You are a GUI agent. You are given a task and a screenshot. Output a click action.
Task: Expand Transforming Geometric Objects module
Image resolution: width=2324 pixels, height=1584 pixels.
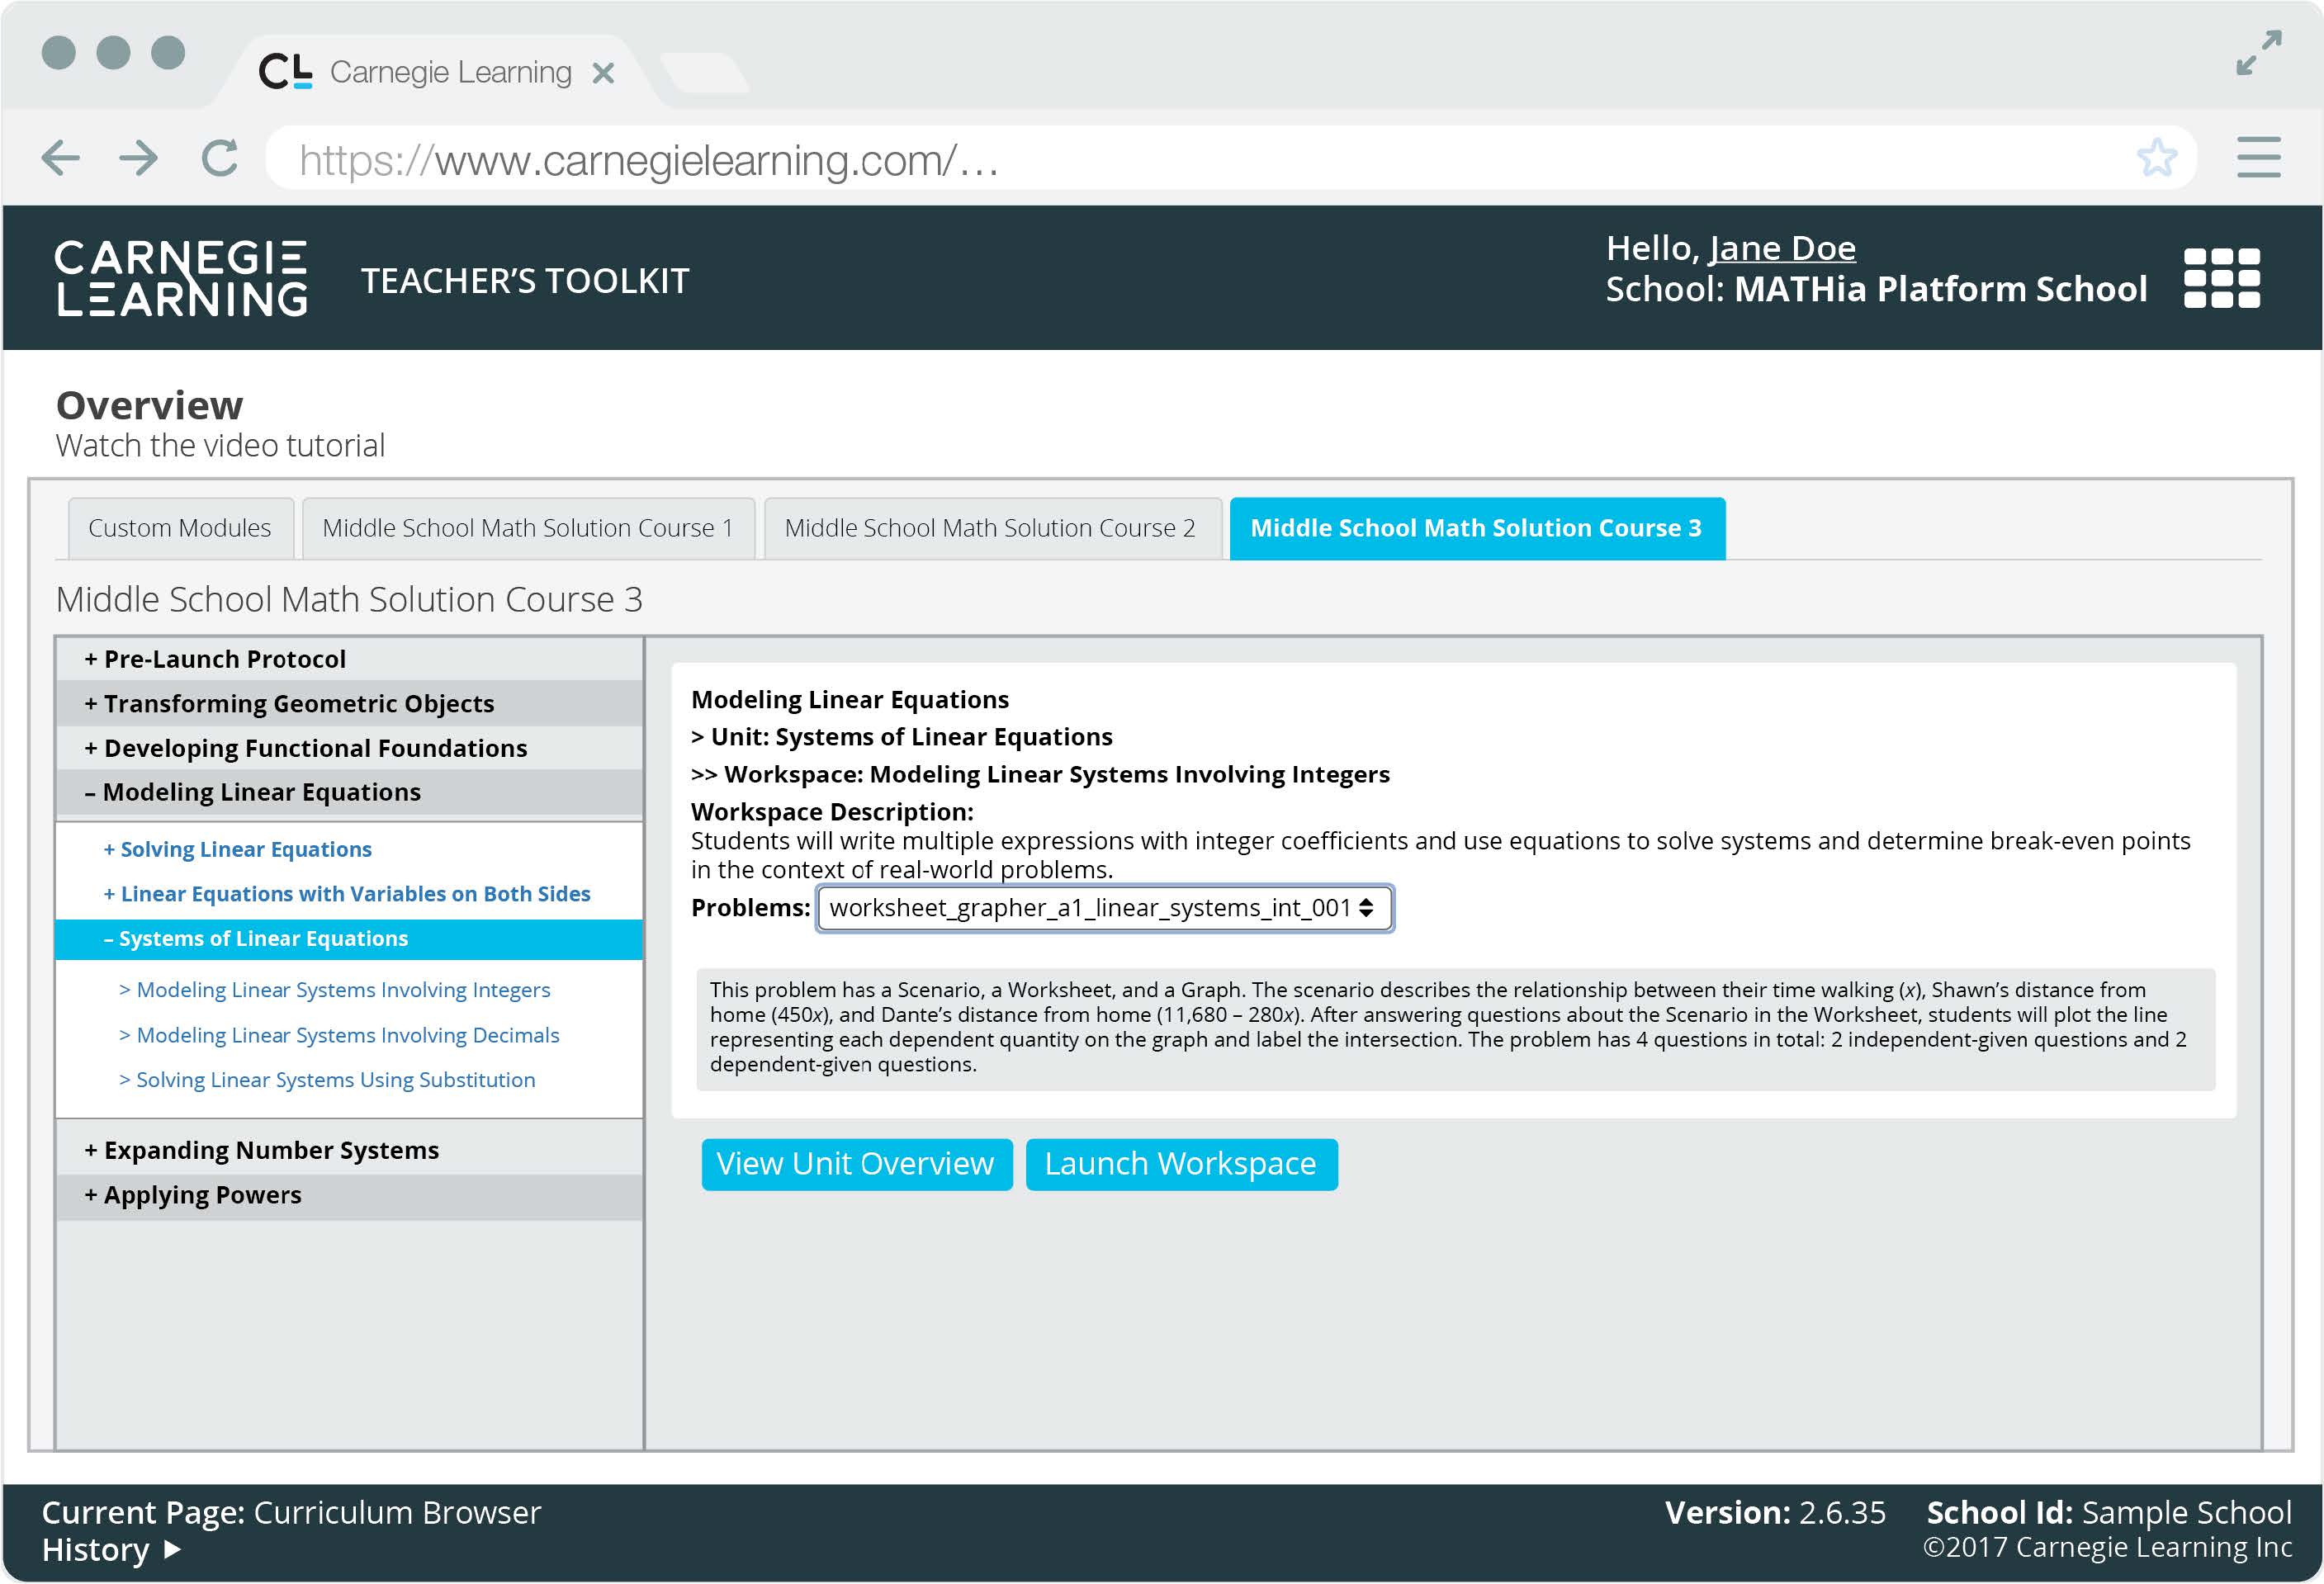pos(349,704)
